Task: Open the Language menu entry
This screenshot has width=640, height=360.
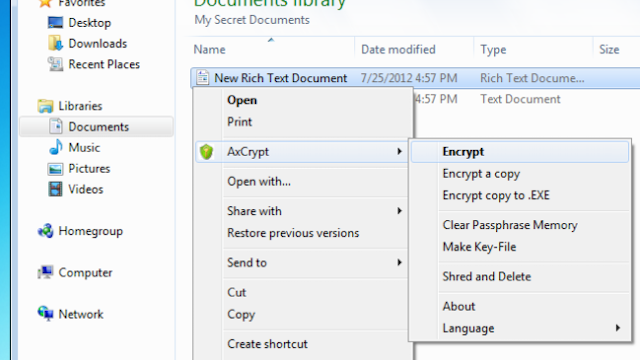Action: click(x=468, y=328)
